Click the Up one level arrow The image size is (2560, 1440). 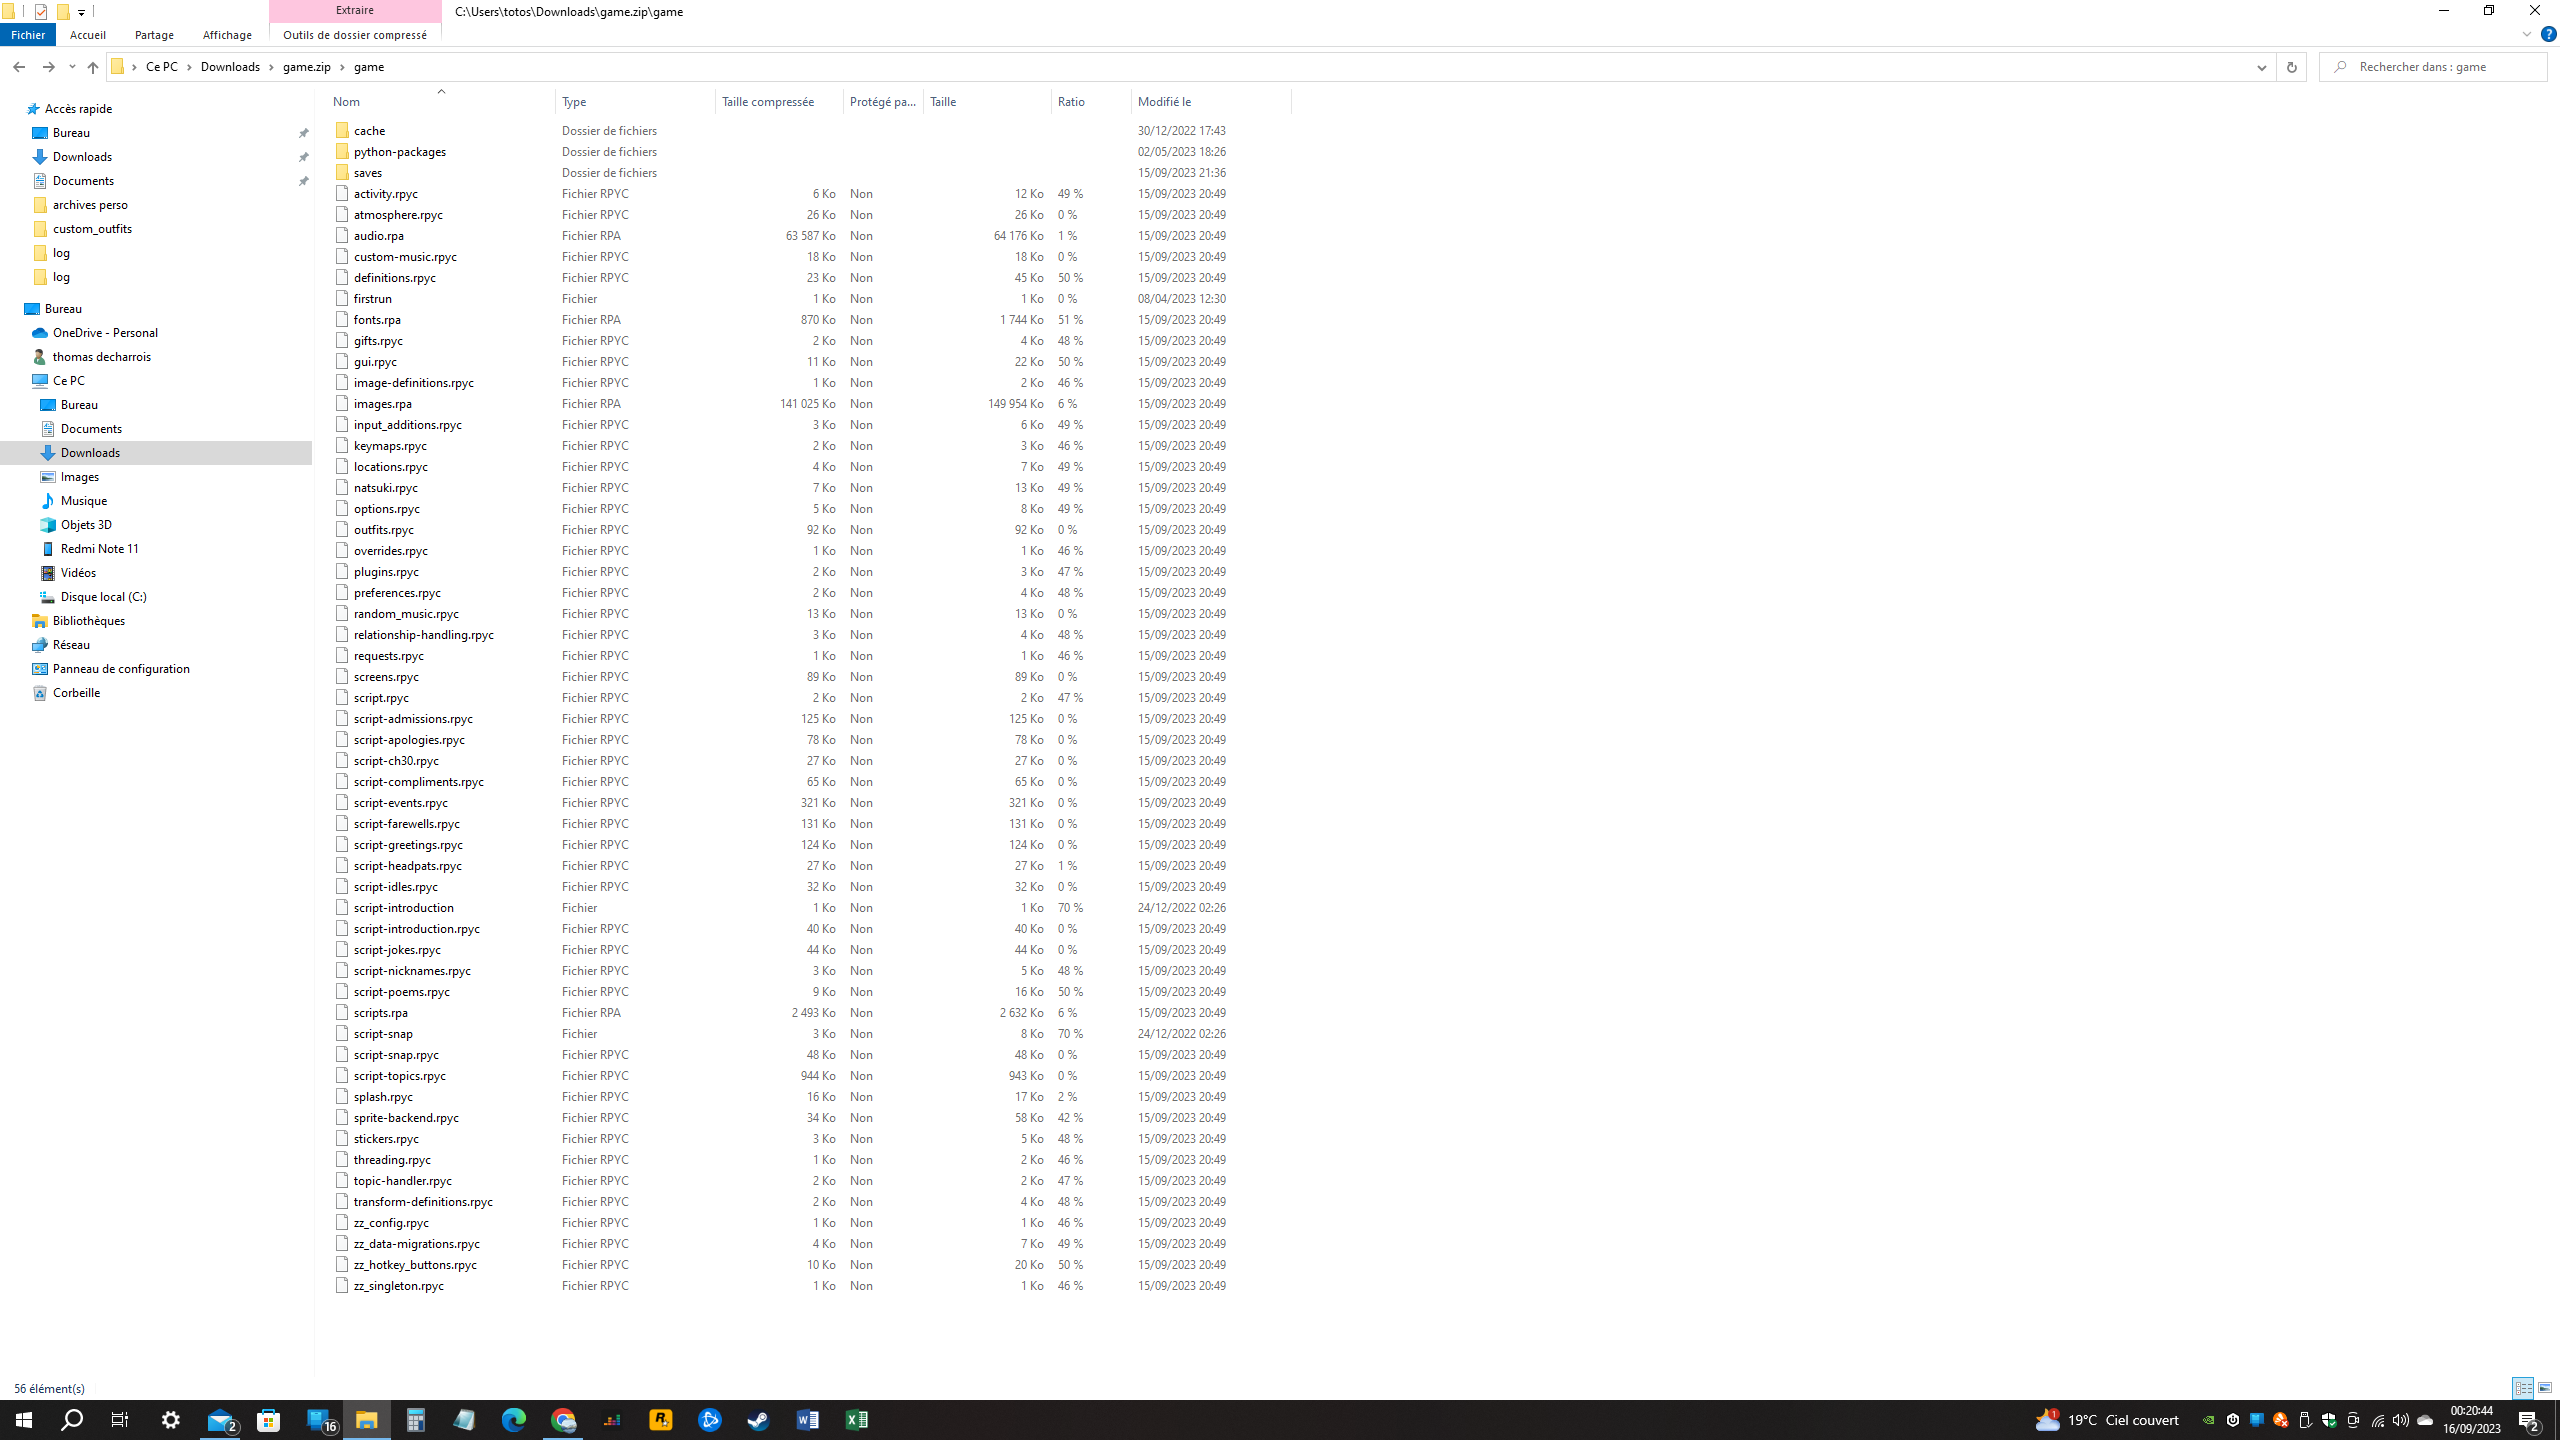pyautogui.click(x=92, y=67)
